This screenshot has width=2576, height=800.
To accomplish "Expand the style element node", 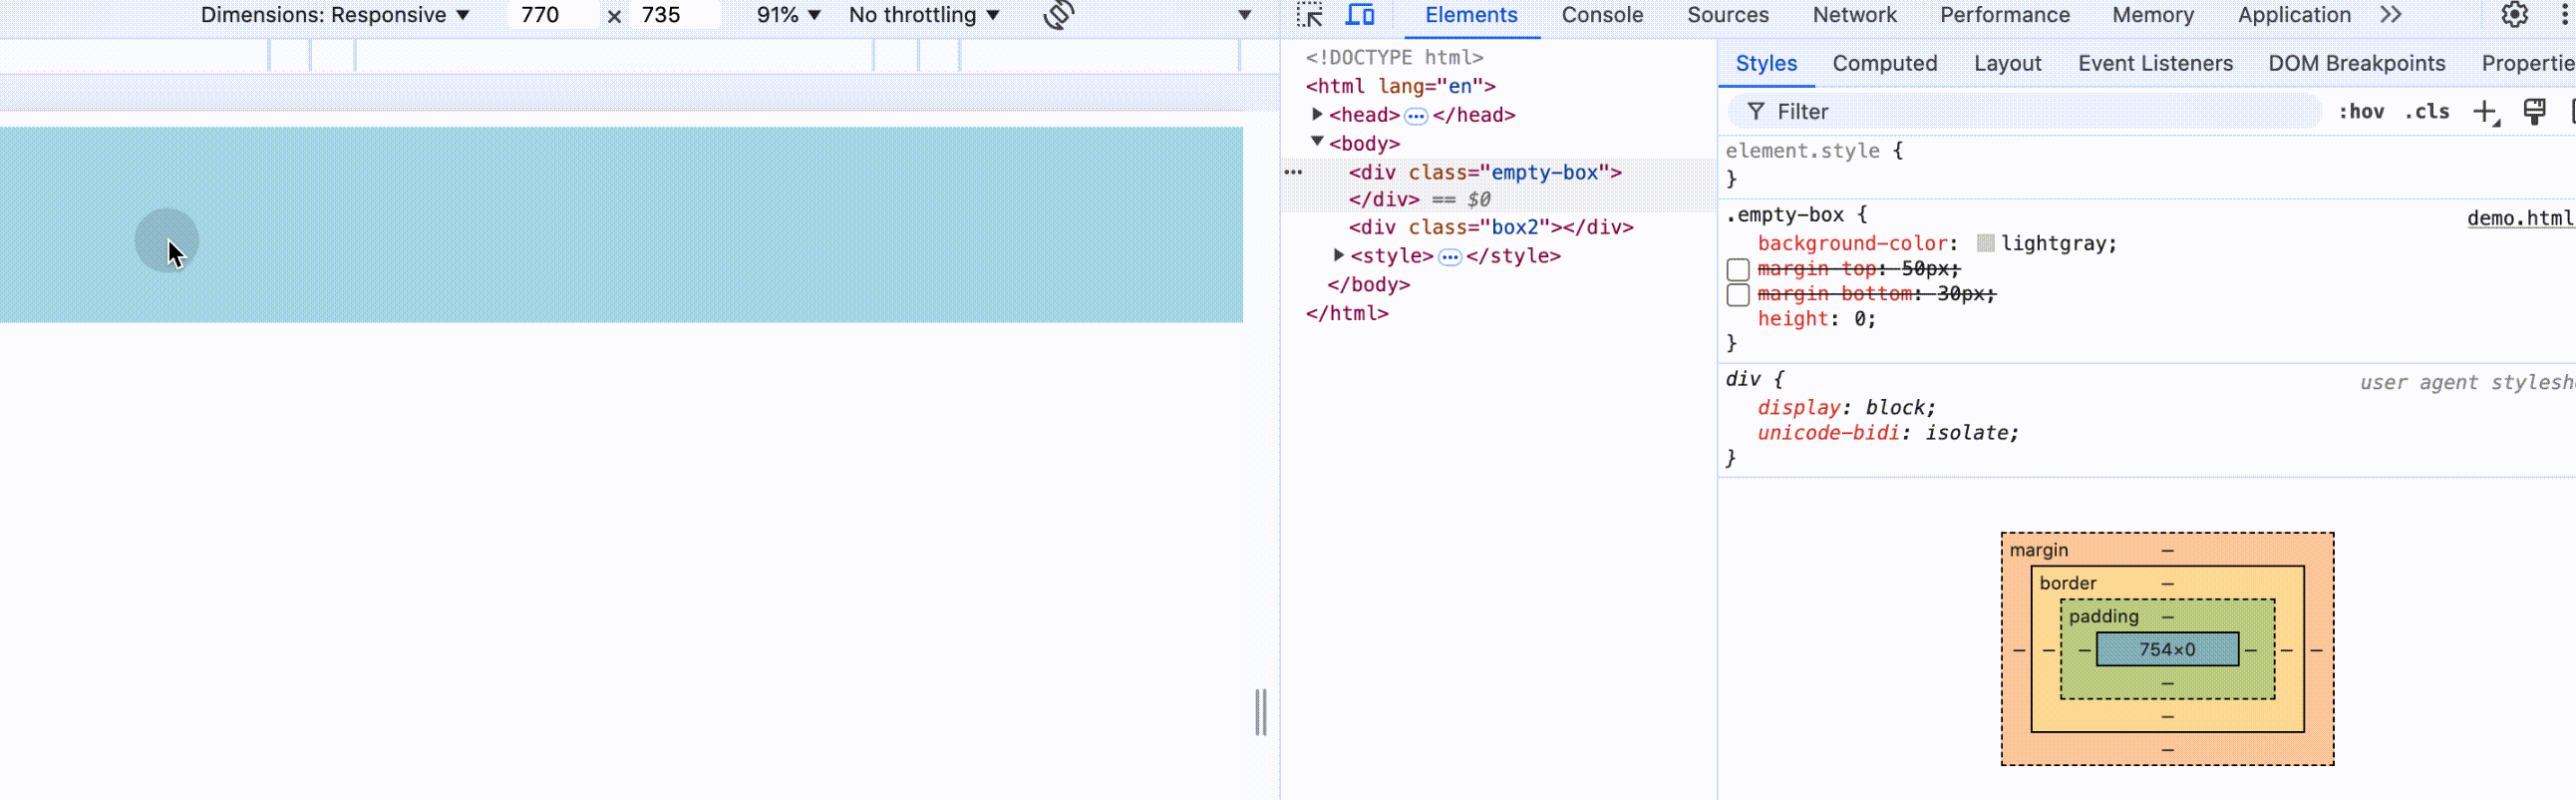I will (1338, 256).
